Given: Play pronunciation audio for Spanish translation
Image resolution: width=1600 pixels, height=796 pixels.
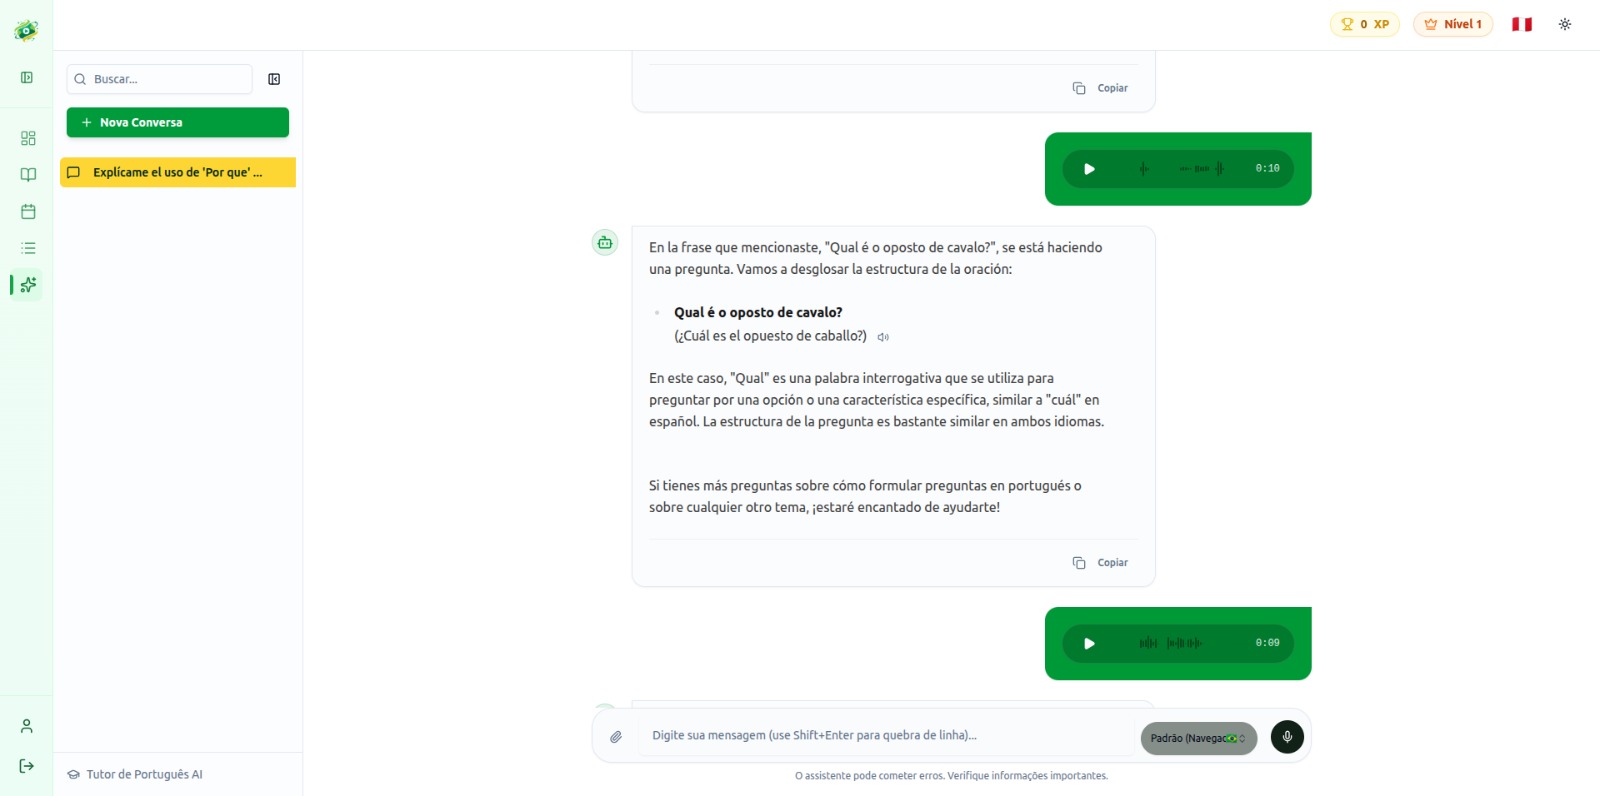Looking at the screenshot, I should 883,337.
